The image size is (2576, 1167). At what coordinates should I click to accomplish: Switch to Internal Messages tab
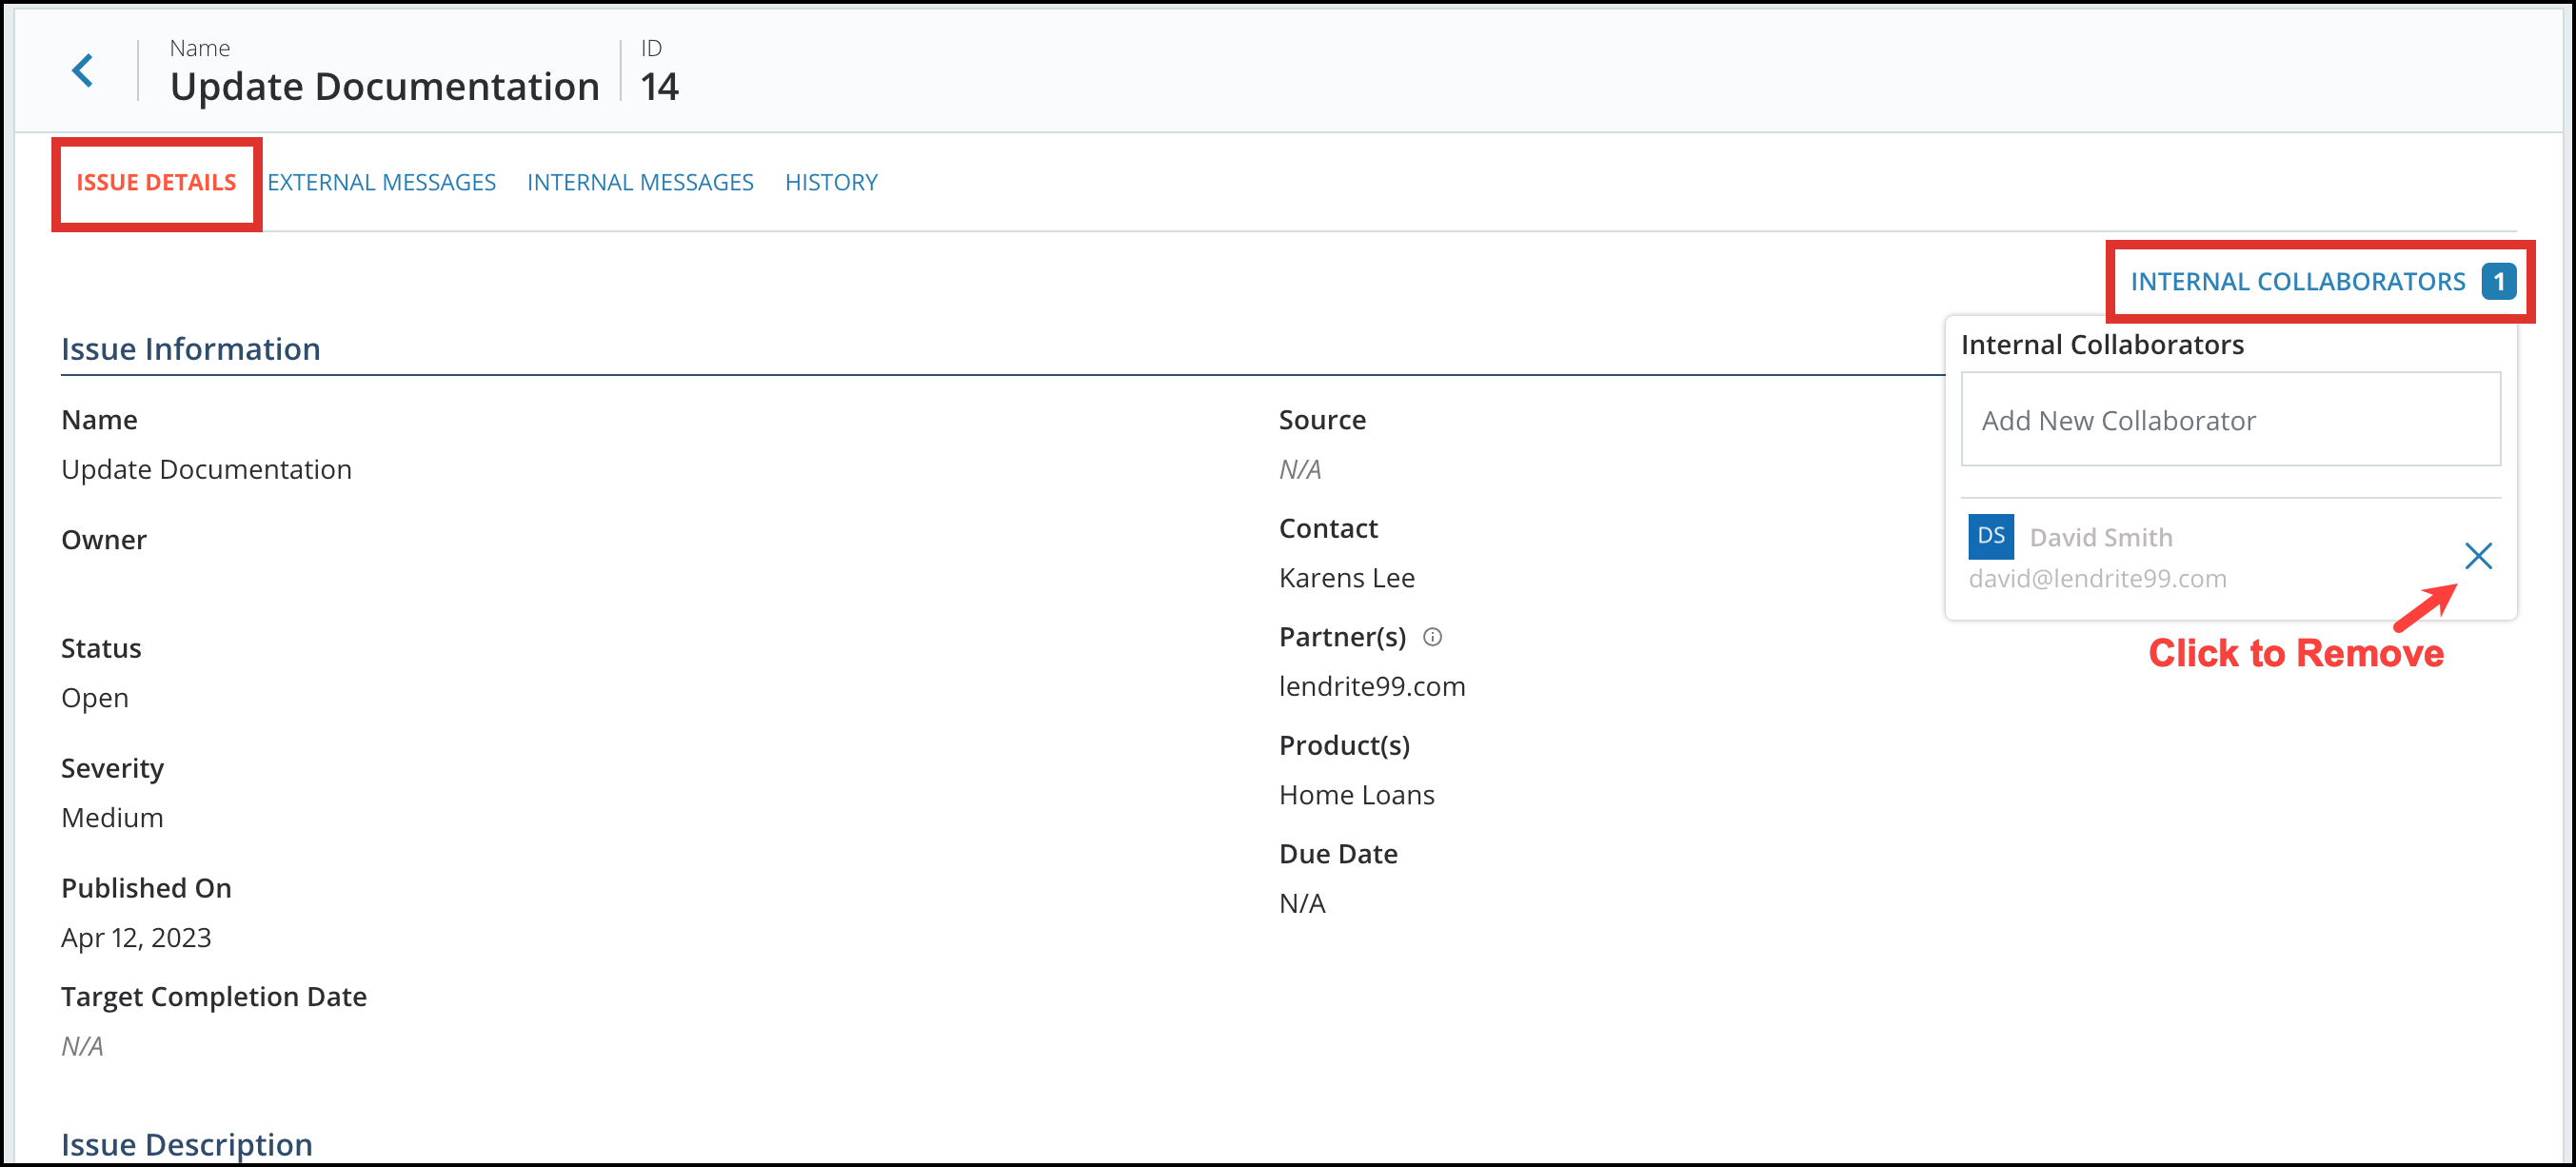[640, 183]
